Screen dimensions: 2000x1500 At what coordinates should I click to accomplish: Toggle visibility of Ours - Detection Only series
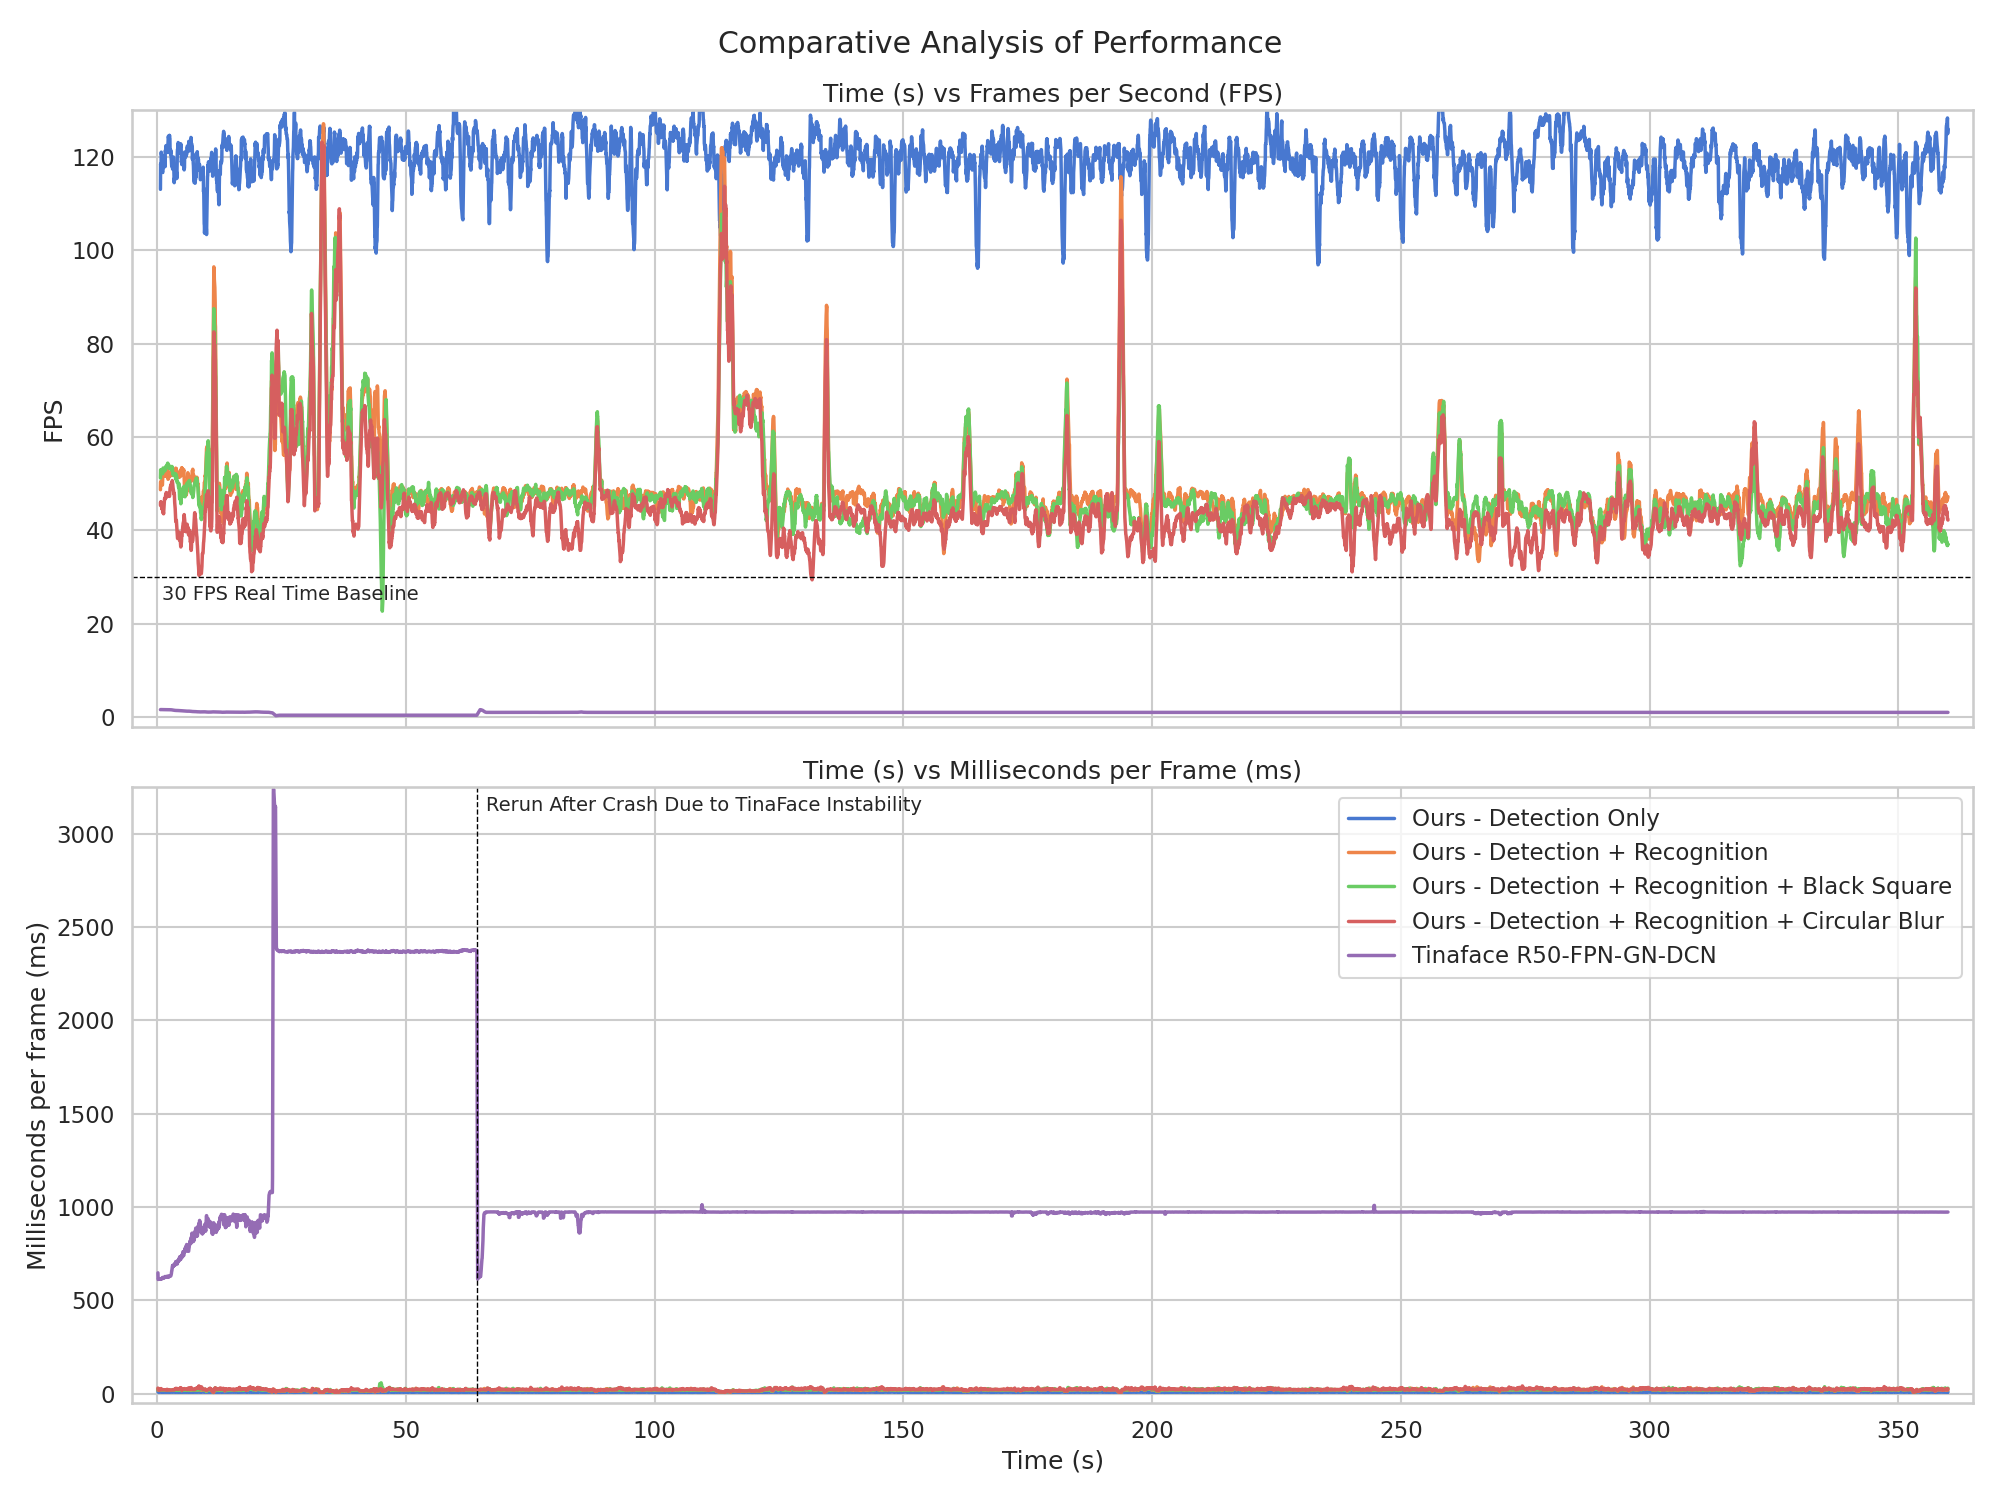(x=1536, y=818)
